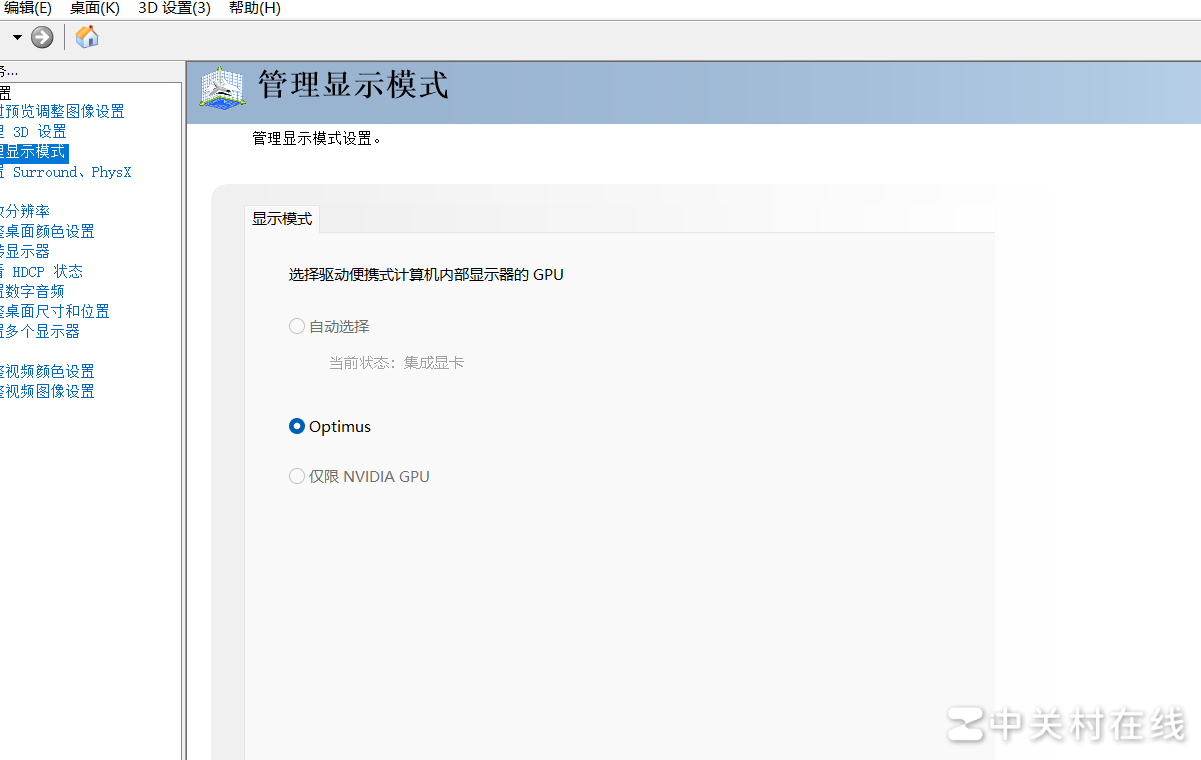Open 预览调整图像设置 in sidebar
This screenshot has height=760, width=1201.
(65, 111)
